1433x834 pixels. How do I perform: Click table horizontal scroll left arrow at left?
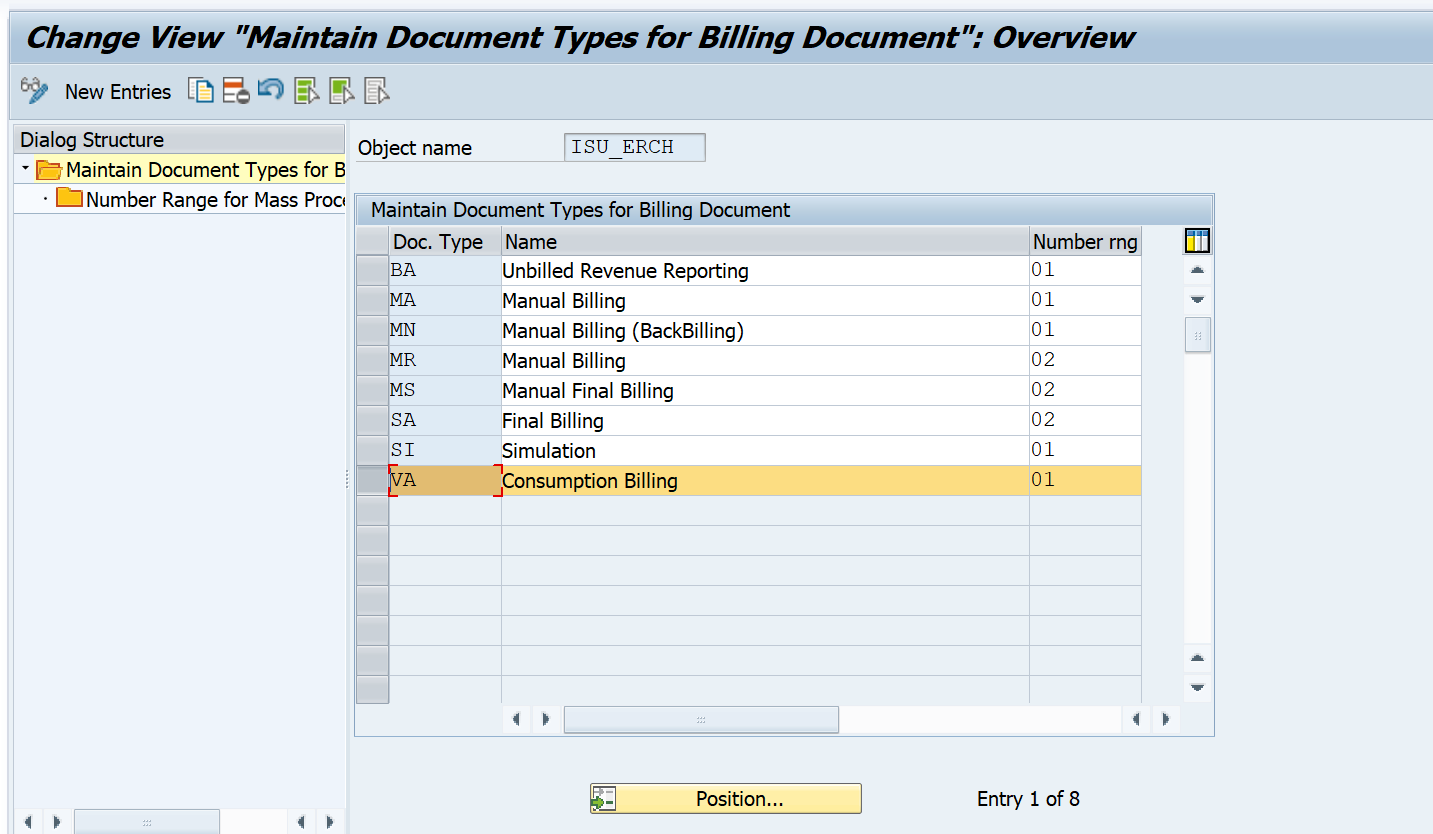tap(516, 719)
